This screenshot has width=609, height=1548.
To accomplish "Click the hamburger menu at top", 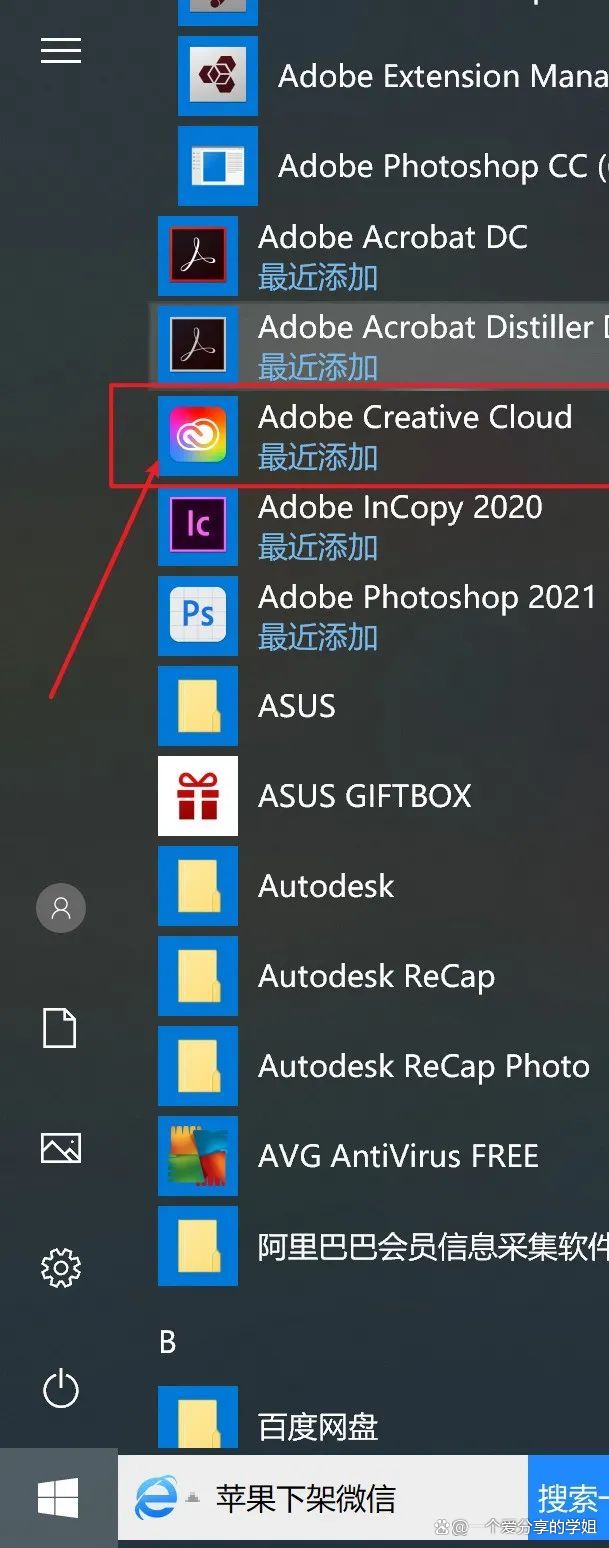I will click(60, 51).
